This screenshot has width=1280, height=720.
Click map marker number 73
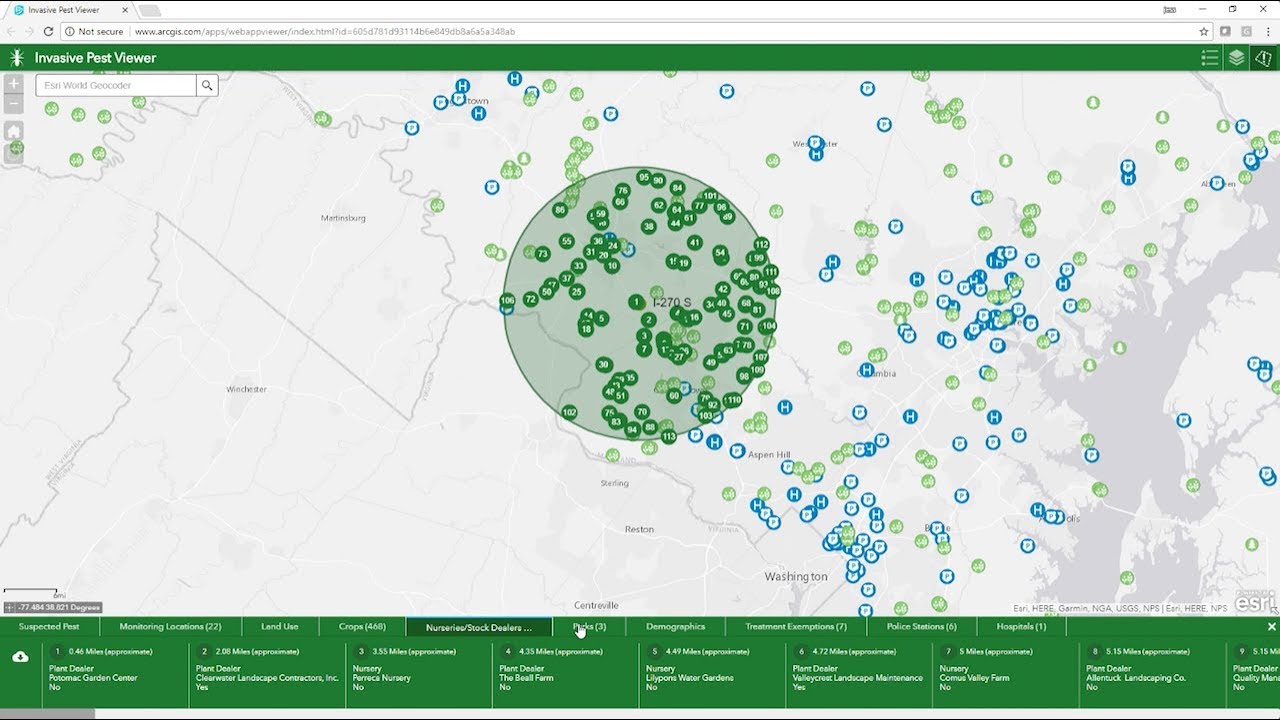(543, 254)
